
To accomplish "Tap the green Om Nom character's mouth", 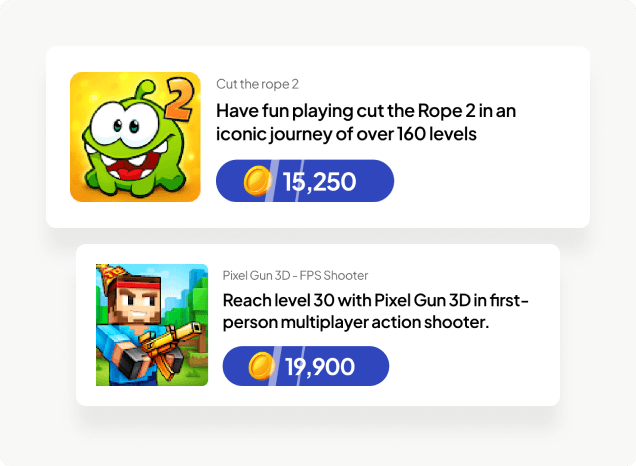I will click(129, 172).
